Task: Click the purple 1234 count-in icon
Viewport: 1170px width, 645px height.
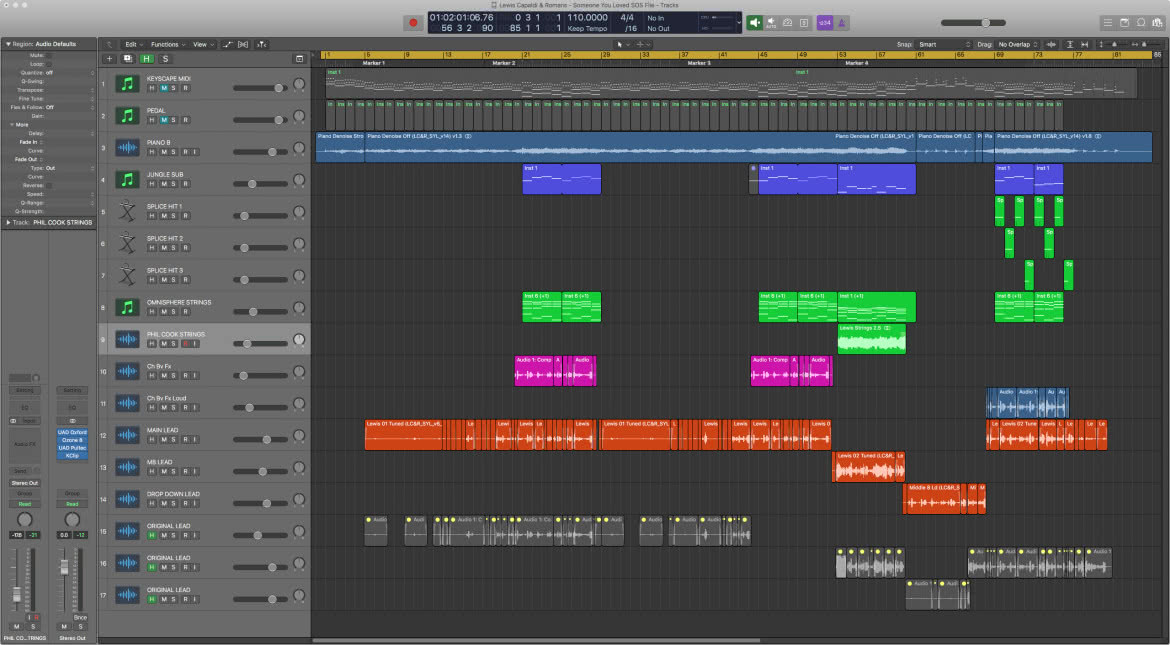Action: click(825, 23)
